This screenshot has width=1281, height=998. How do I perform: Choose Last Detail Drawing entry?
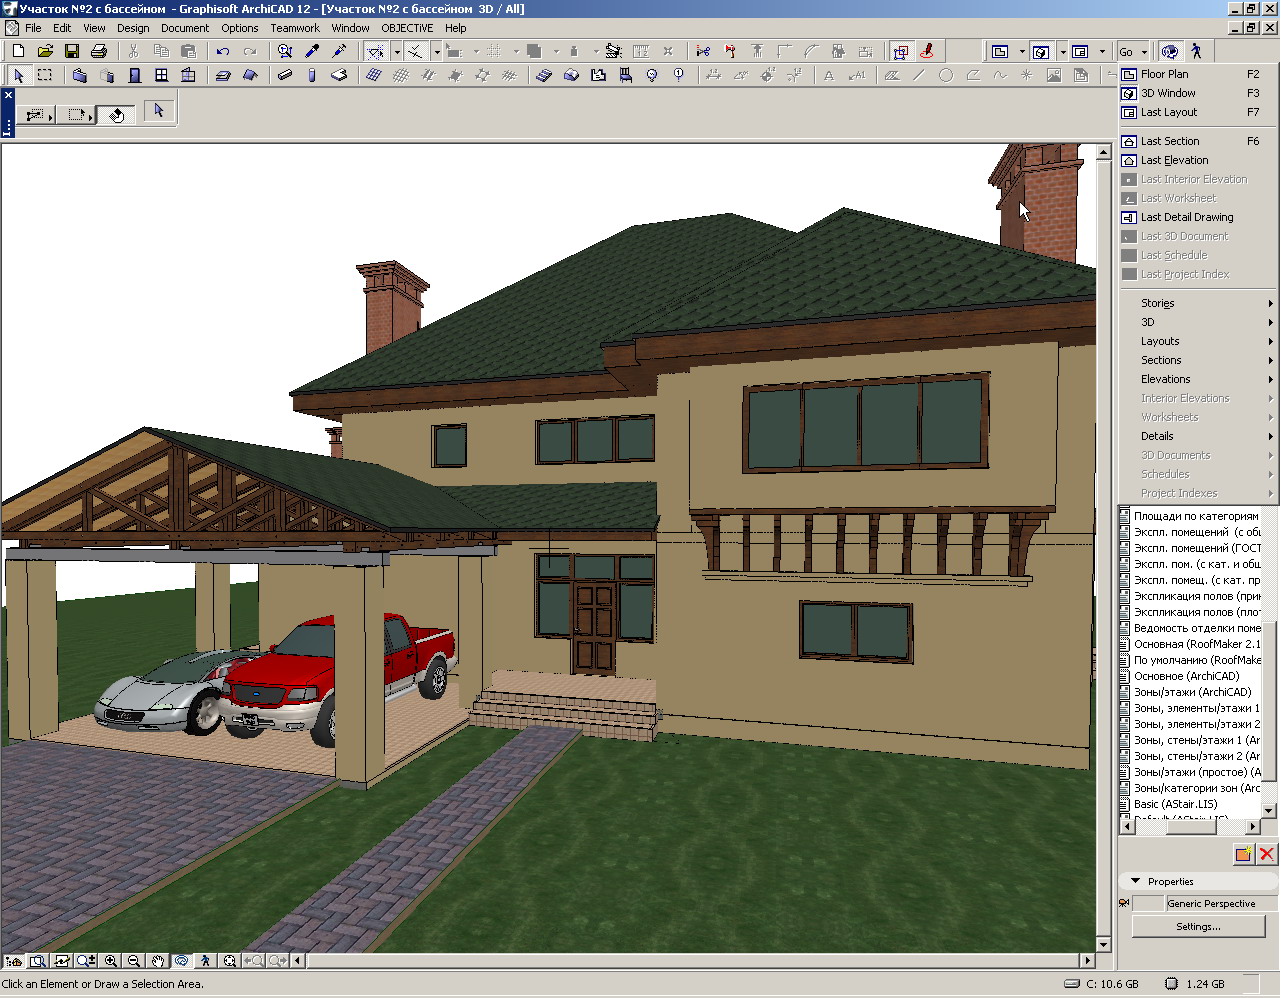coord(1199,217)
